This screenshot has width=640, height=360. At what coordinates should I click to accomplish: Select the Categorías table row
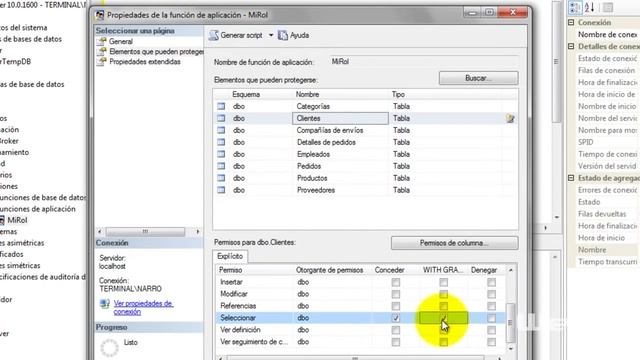pos(365,106)
